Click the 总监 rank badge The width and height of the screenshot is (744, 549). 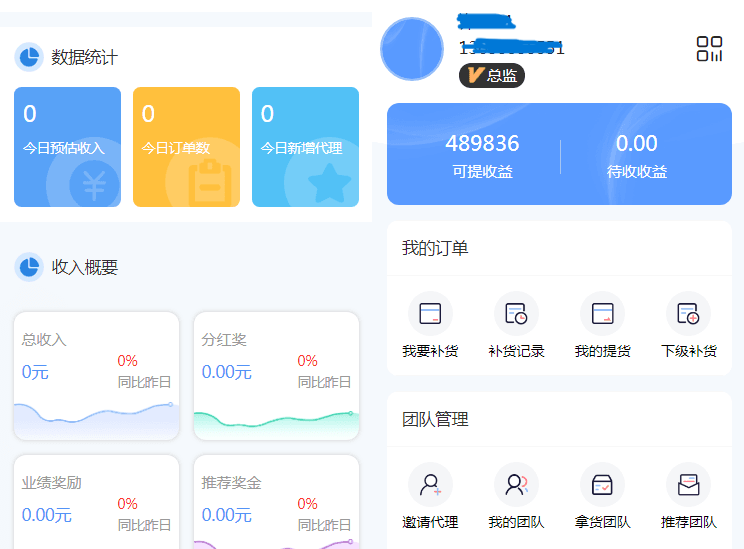point(492,75)
